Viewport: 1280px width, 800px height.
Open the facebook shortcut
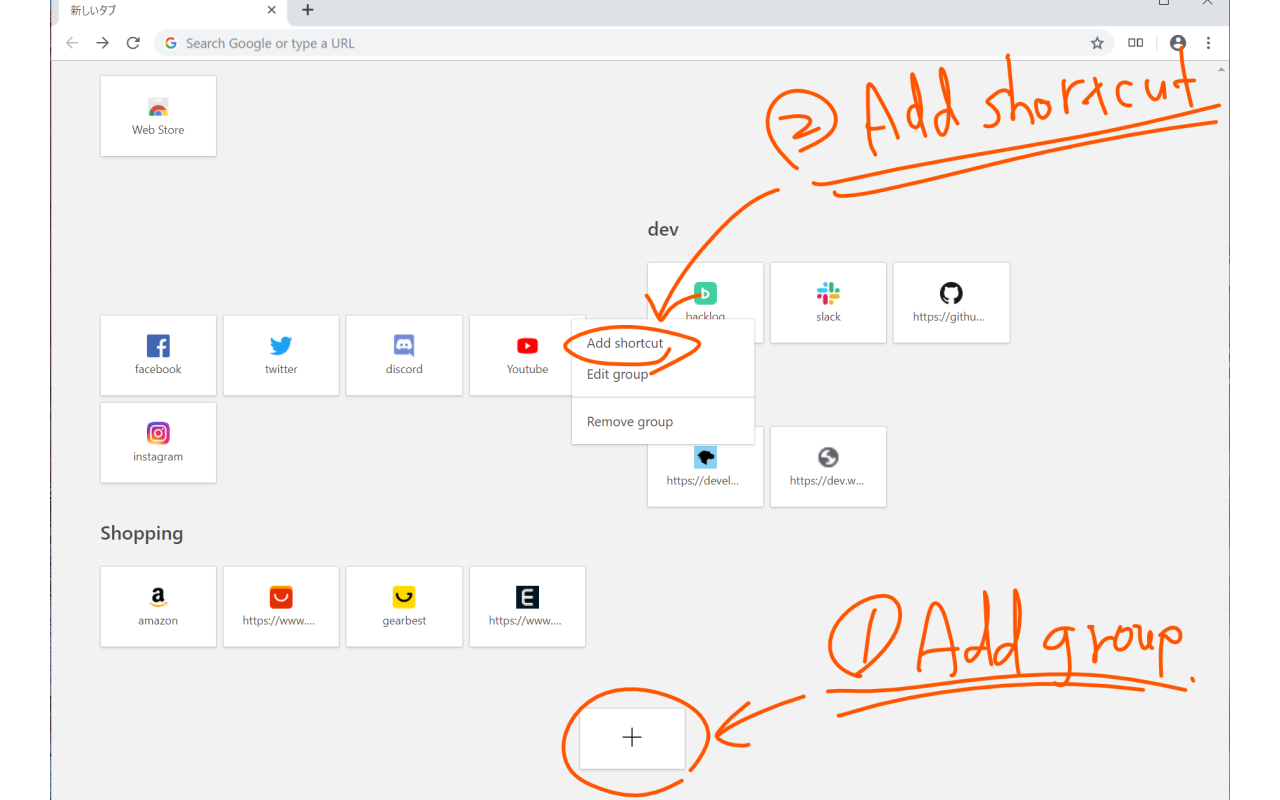point(158,355)
